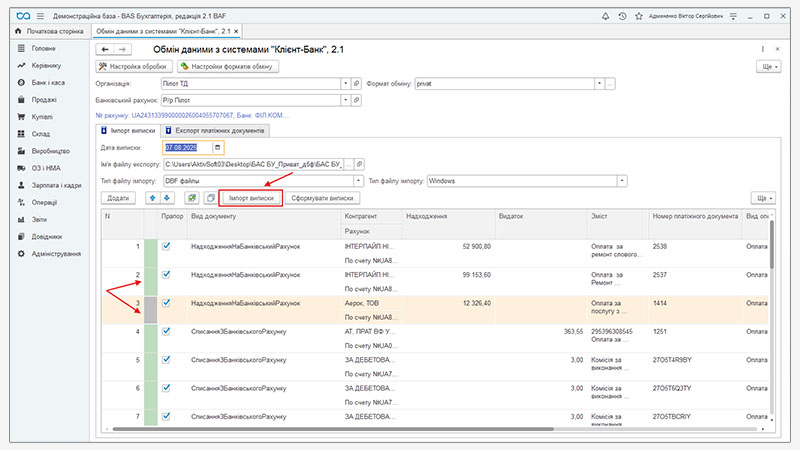Switch to Експорт платіжних документів tab

(x=209, y=131)
